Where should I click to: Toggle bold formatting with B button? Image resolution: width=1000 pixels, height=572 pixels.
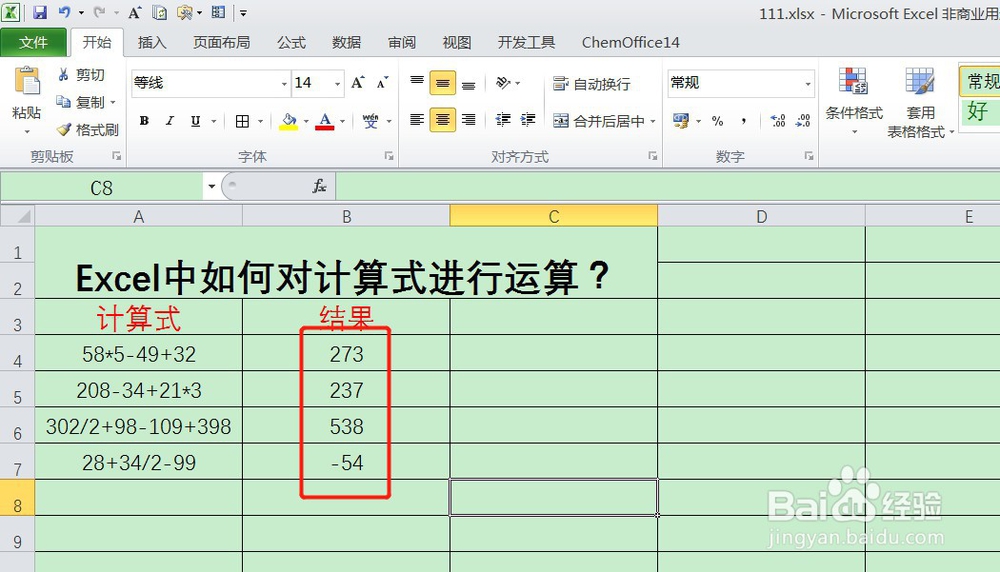coord(144,121)
